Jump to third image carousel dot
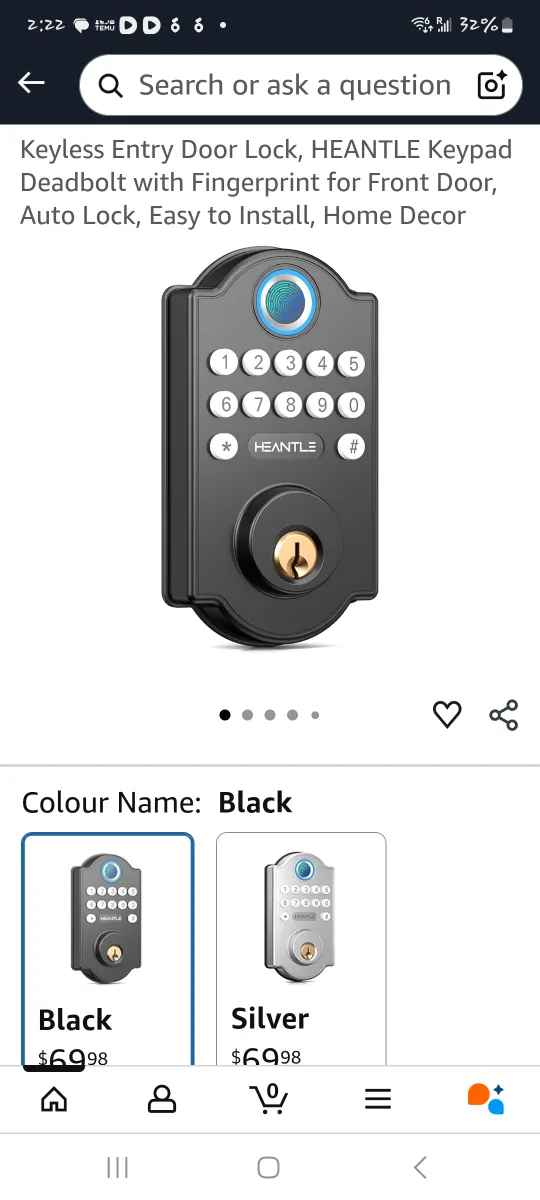Image resolution: width=540 pixels, height=1200 pixels. [x=270, y=715]
